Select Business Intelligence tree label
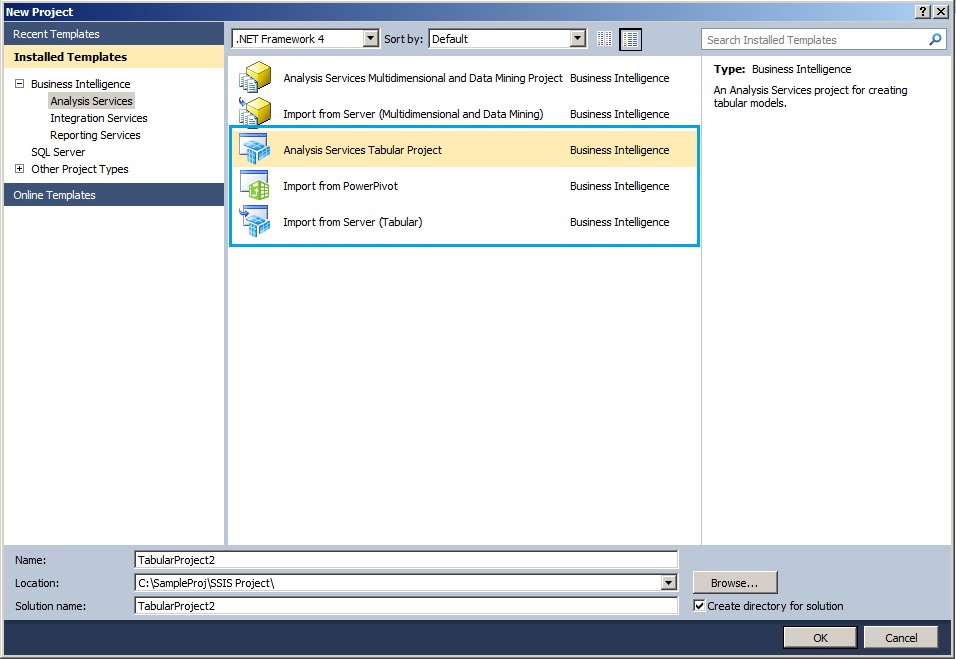956x659 pixels. [x=80, y=84]
